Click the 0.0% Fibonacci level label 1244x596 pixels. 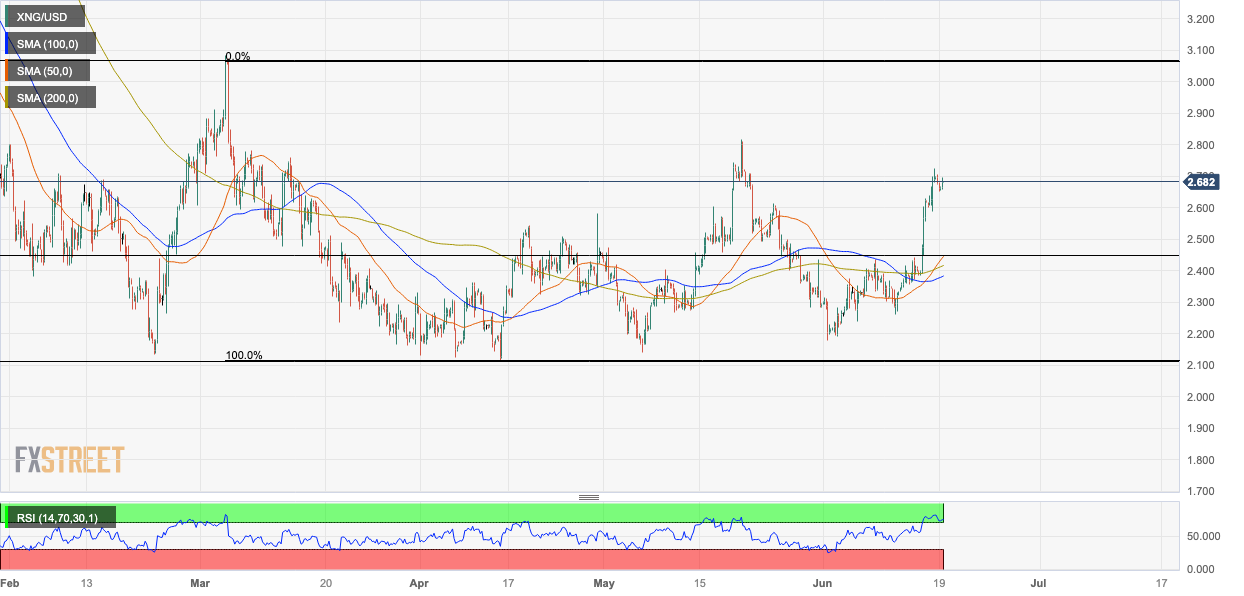[237, 57]
